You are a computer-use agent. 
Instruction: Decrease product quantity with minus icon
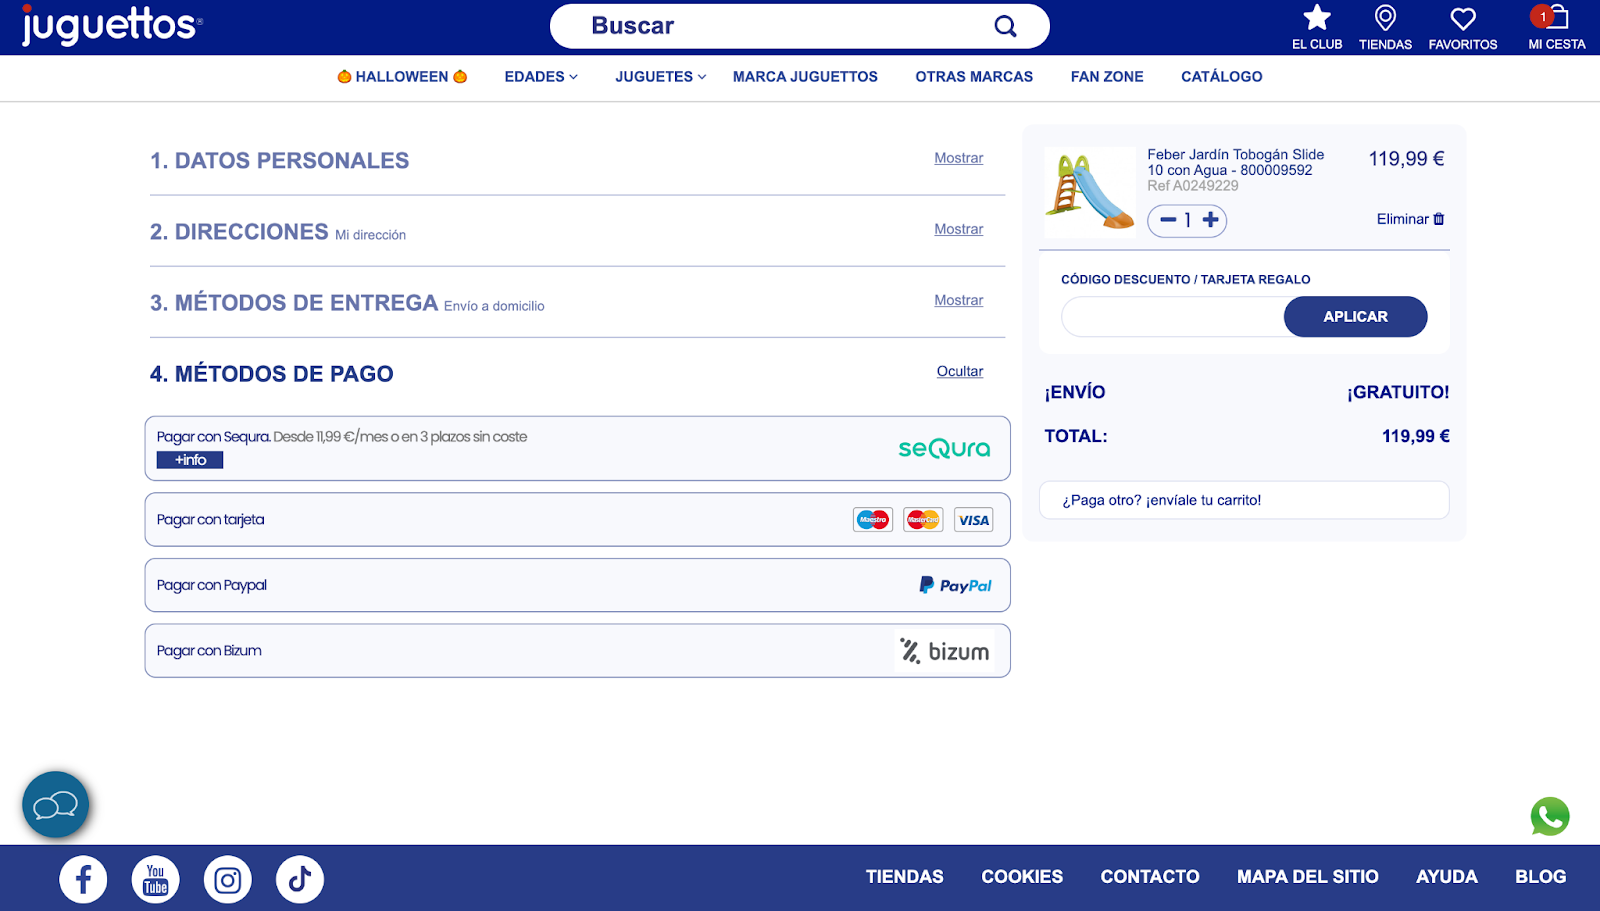pyautogui.click(x=1167, y=220)
